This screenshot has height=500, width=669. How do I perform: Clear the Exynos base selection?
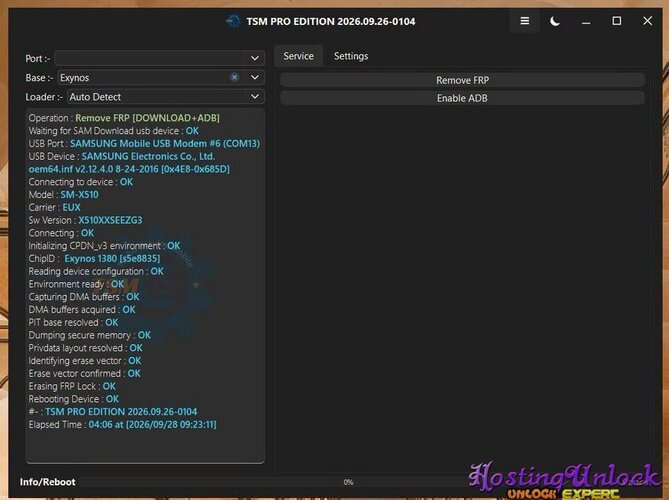click(234, 77)
